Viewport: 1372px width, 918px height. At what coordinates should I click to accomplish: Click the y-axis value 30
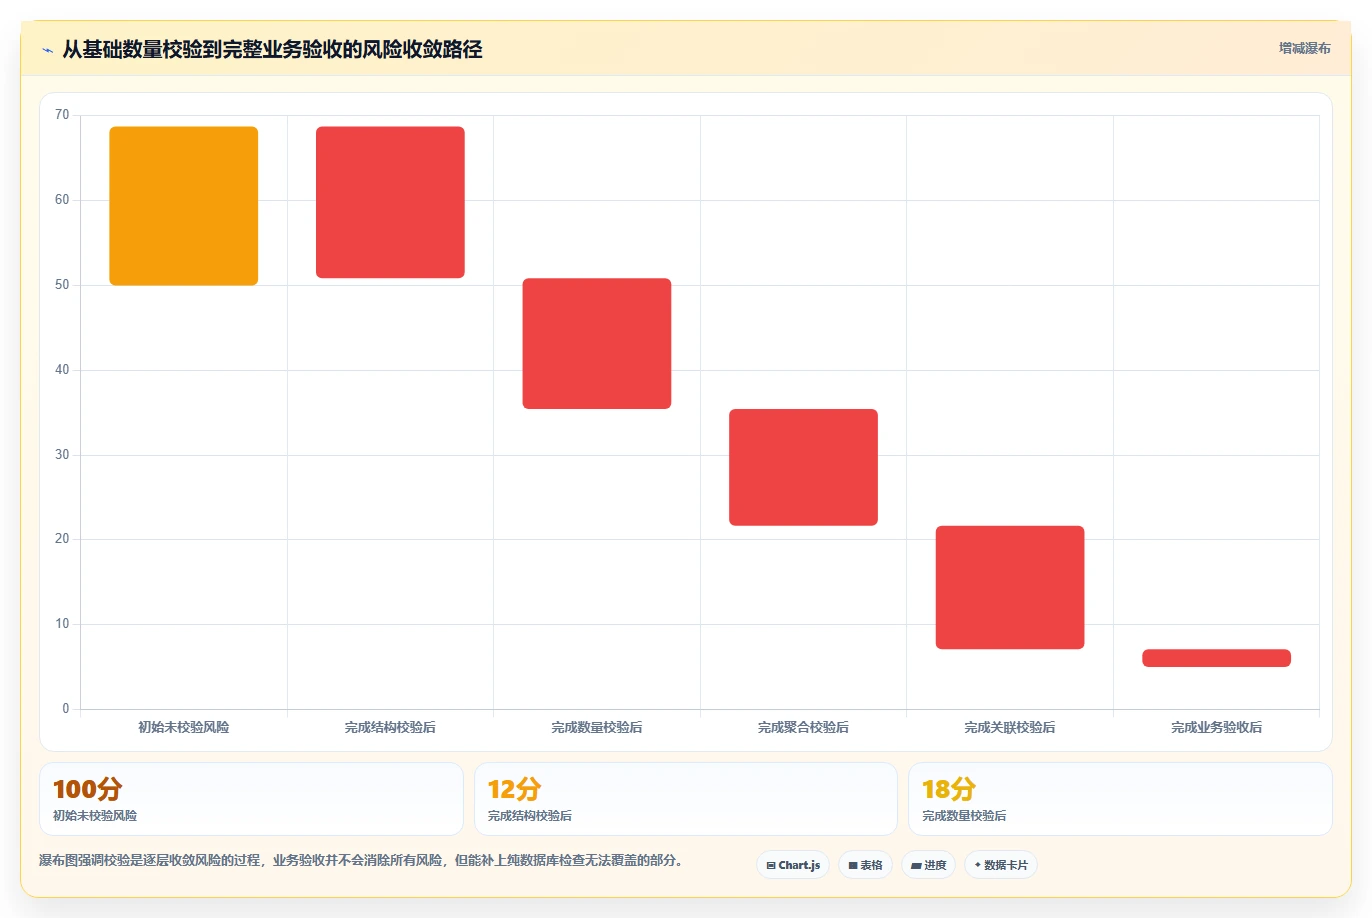(62, 455)
